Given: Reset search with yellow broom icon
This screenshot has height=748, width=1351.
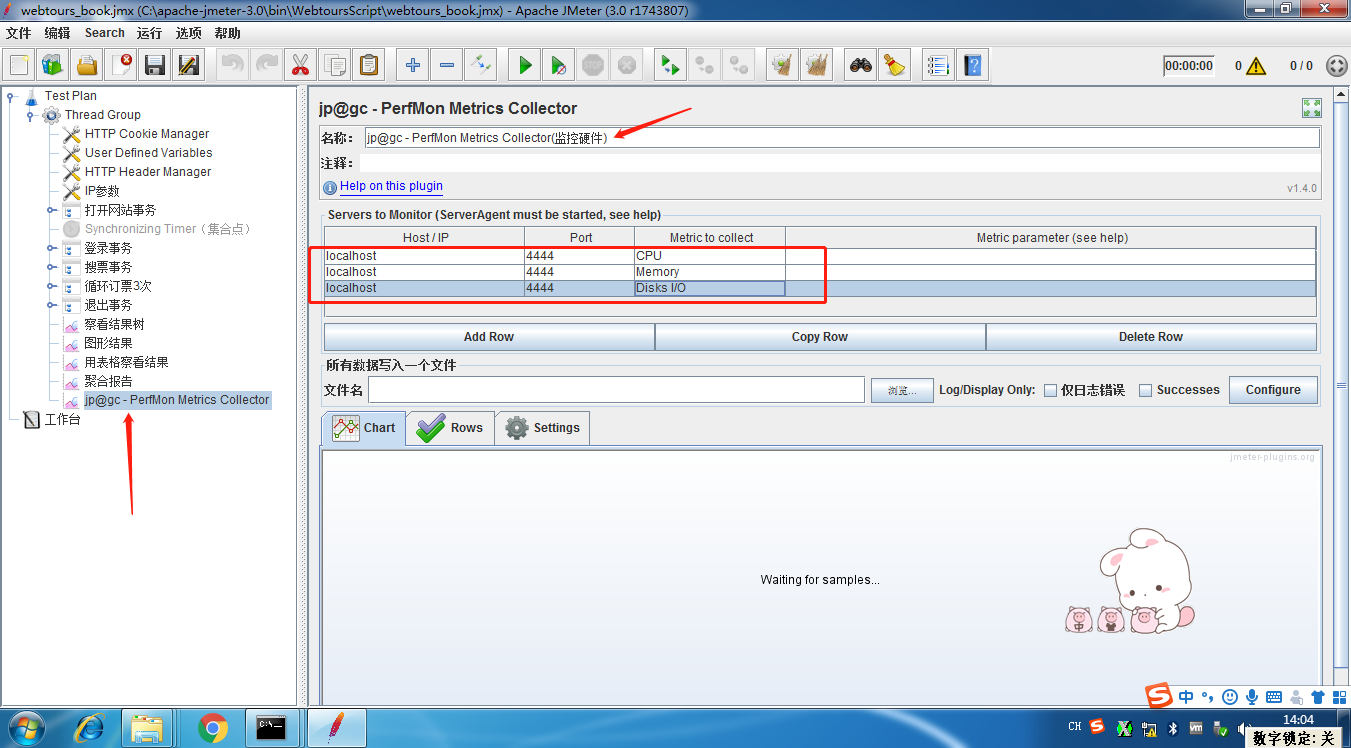Looking at the screenshot, I should coord(894,66).
